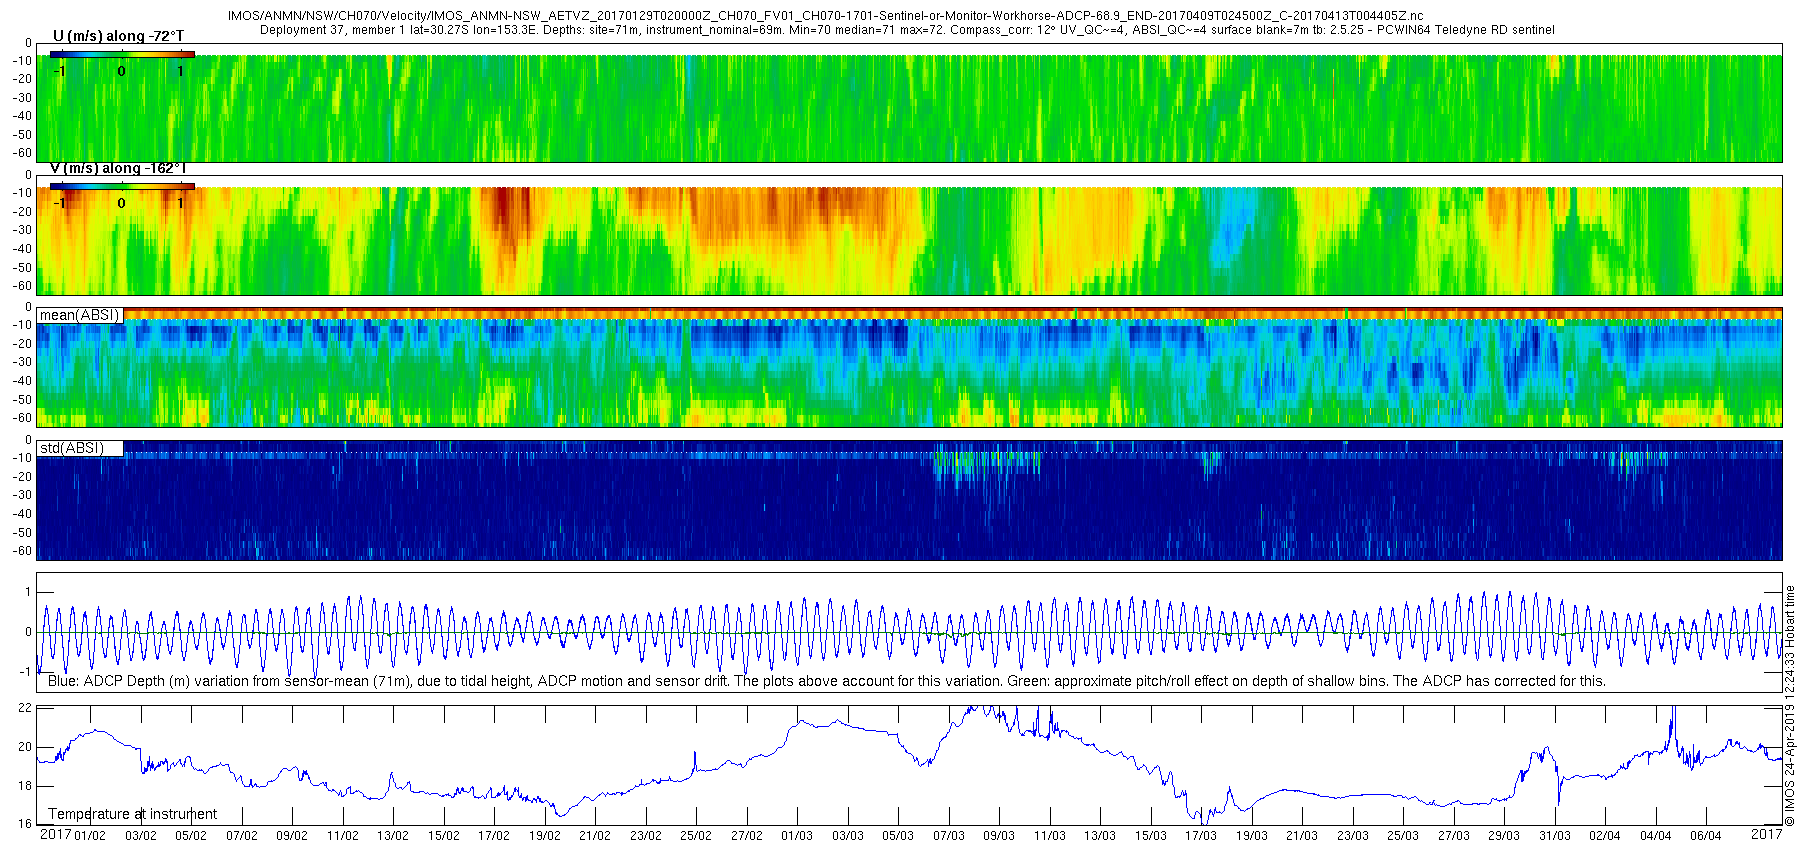Click the '22' temperature axis tick label
The width and height of the screenshot is (1800, 850).
[x=25, y=708]
